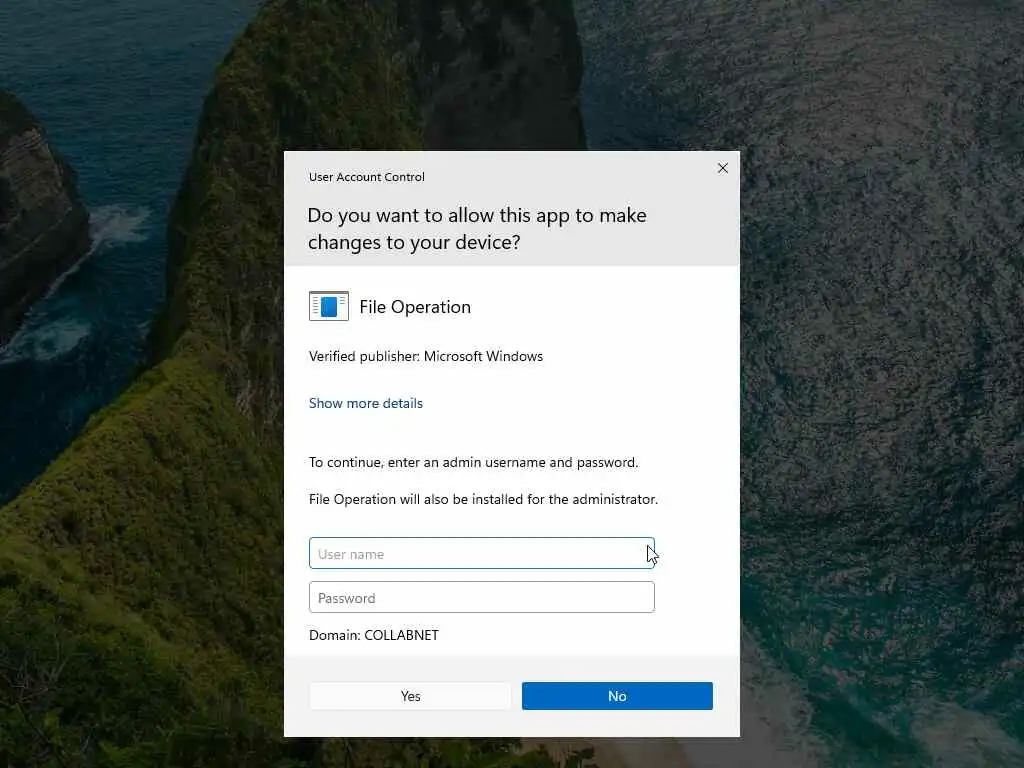This screenshot has height=768, width=1024.
Task: Select the Domain: COLLABNET text
Action: click(x=374, y=635)
